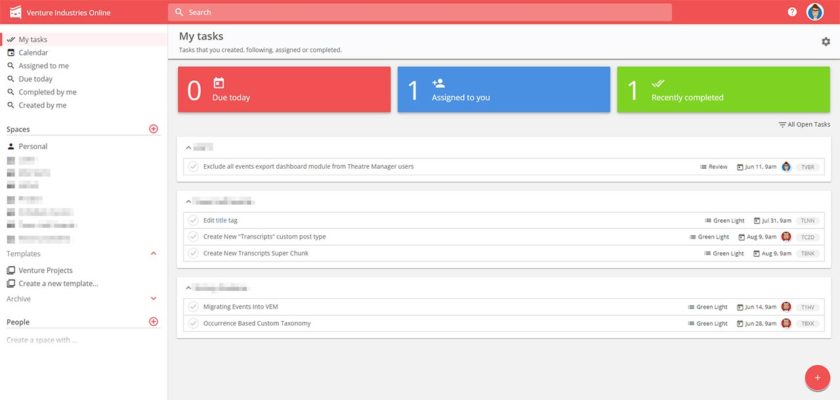Click the red floating add button
The height and width of the screenshot is (400, 840).
point(816,377)
